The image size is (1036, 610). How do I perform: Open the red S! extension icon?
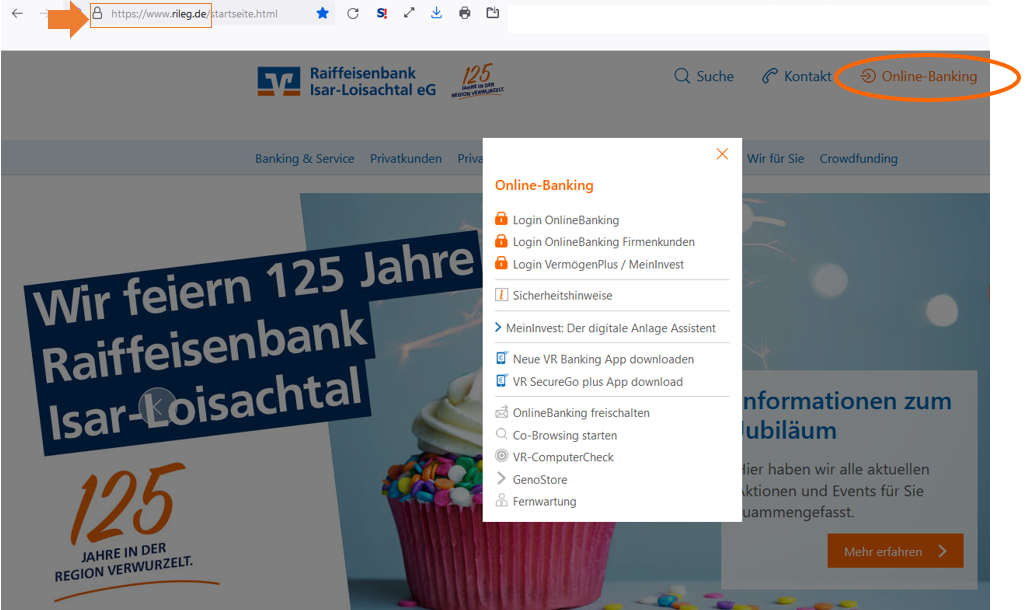click(381, 13)
